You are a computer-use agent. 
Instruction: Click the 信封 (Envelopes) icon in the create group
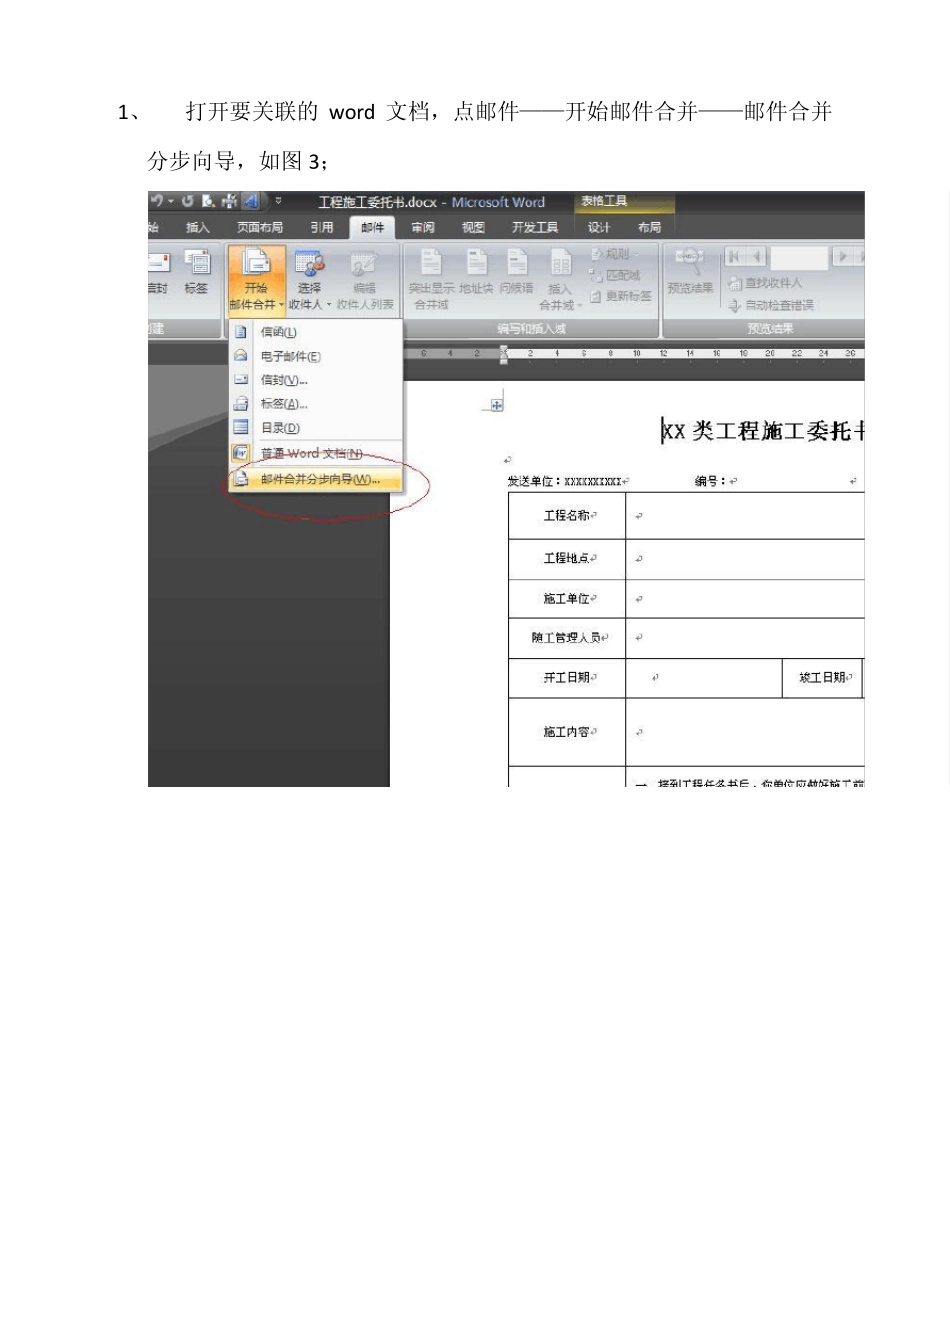(159, 263)
